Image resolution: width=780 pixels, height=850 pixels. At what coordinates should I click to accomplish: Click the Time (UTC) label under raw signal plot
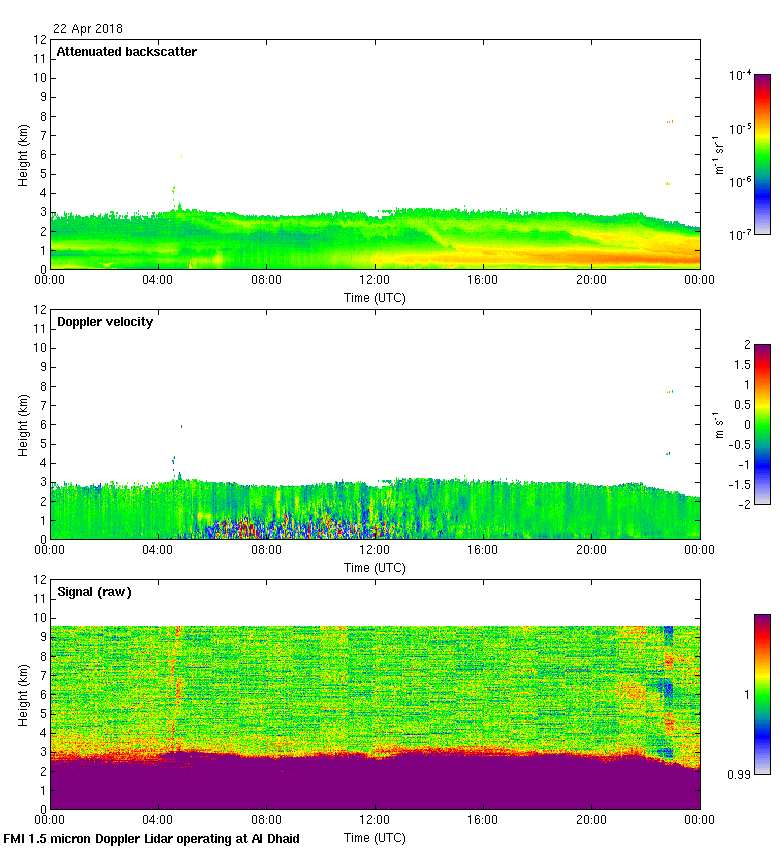click(375, 836)
